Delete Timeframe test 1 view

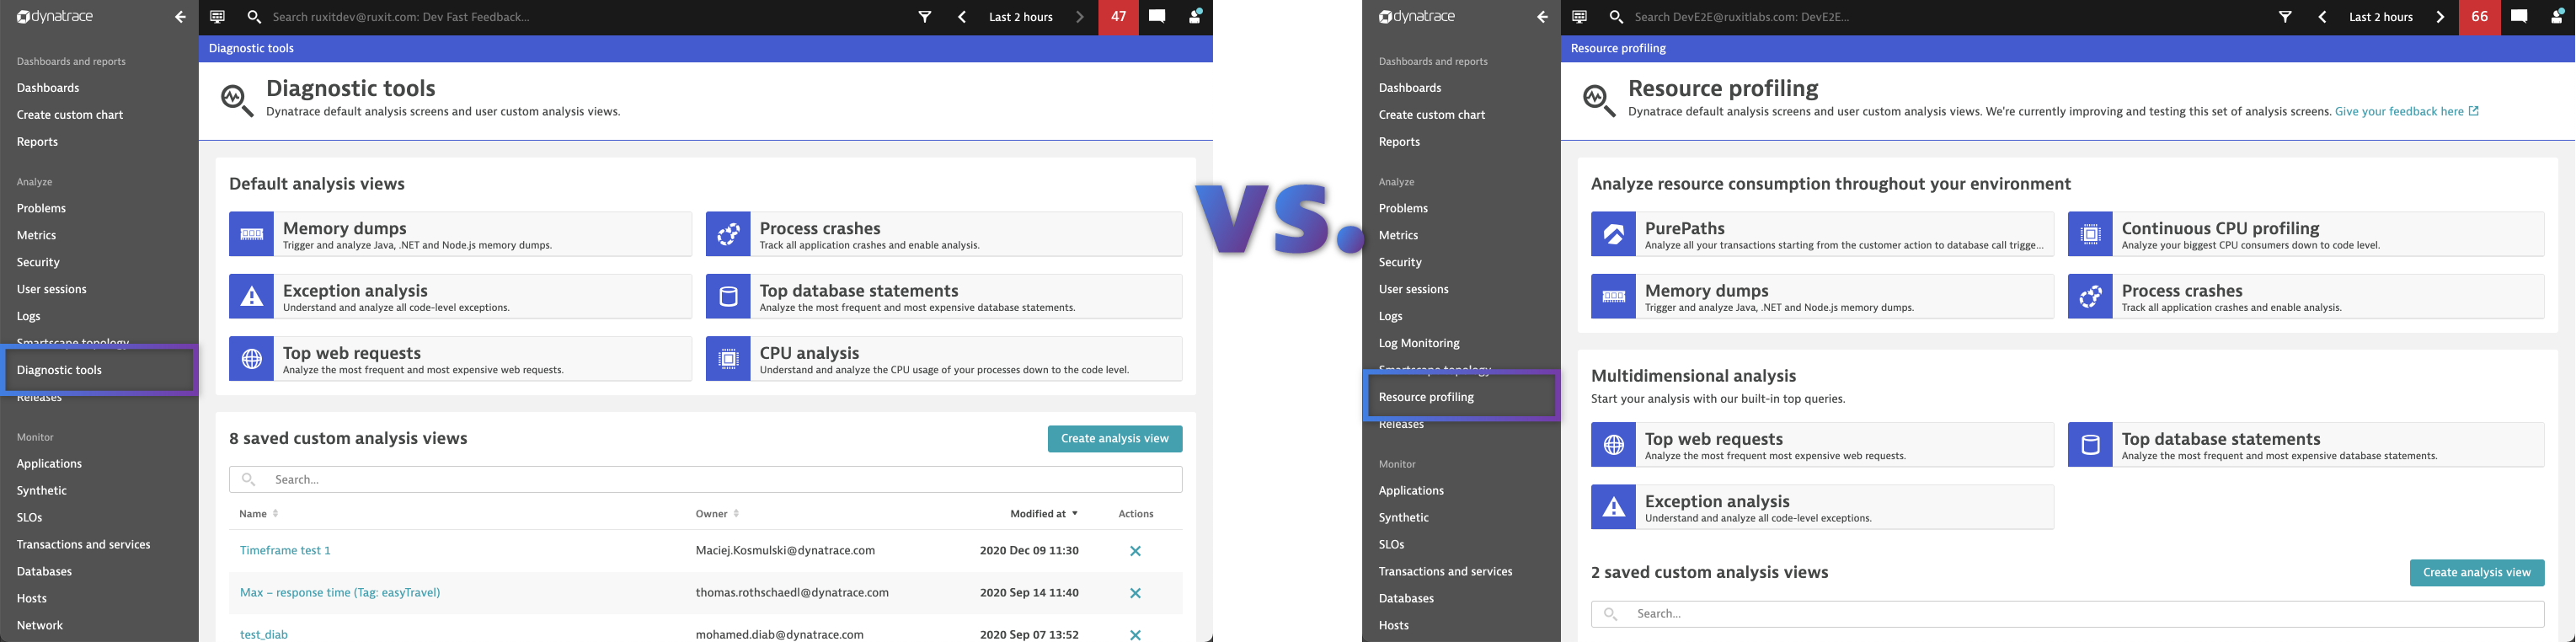1135,551
